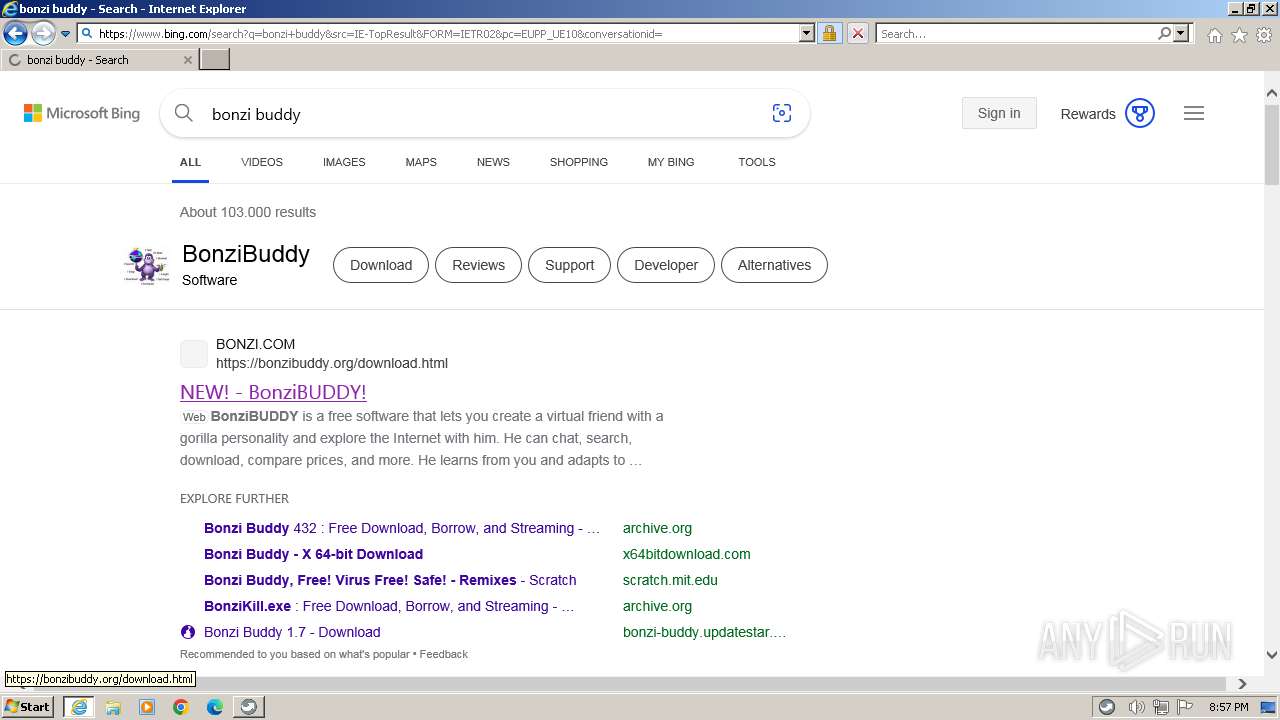Open 'Bonzi Buddy 1.7 - Download' link

tap(292, 632)
